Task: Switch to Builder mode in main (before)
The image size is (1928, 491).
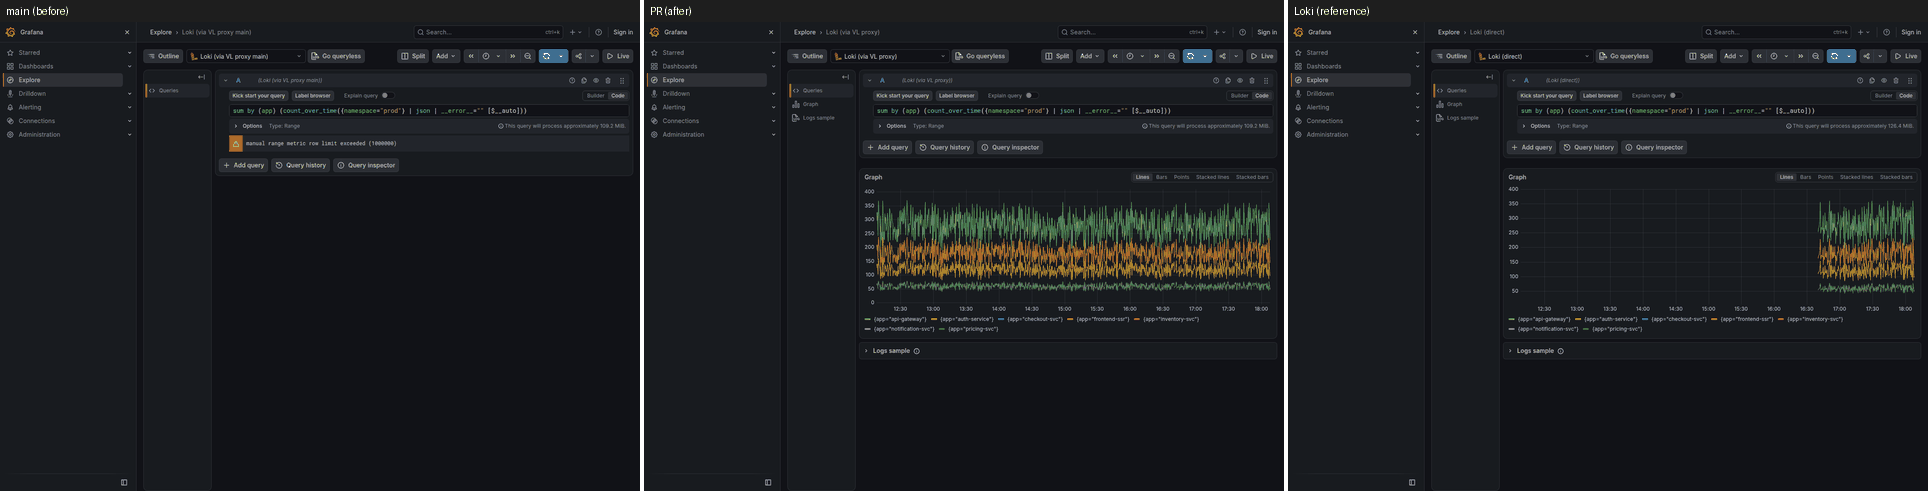Action: tap(596, 96)
